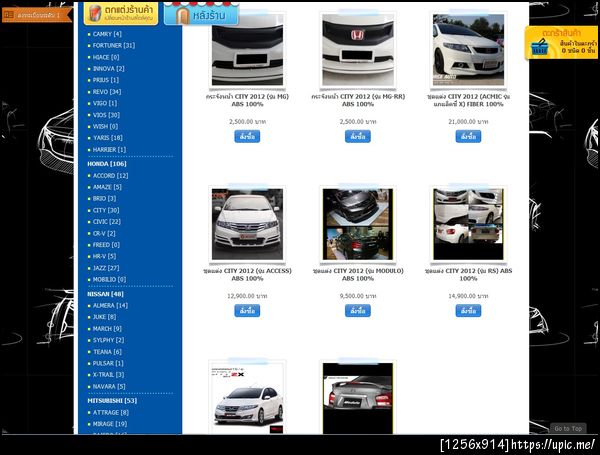
Task: Select the ACCORD [12] category
Action: pyautogui.click(x=111, y=176)
